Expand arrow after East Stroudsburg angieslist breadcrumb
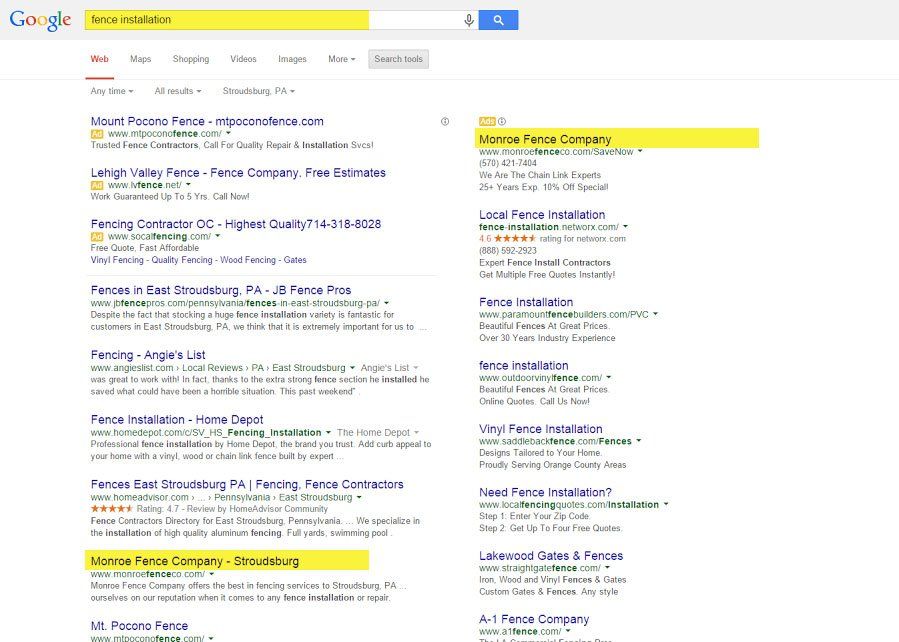 [x=352, y=368]
